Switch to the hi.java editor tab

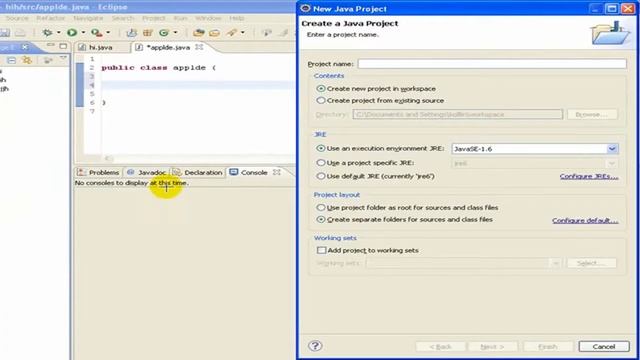pos(100,47)
